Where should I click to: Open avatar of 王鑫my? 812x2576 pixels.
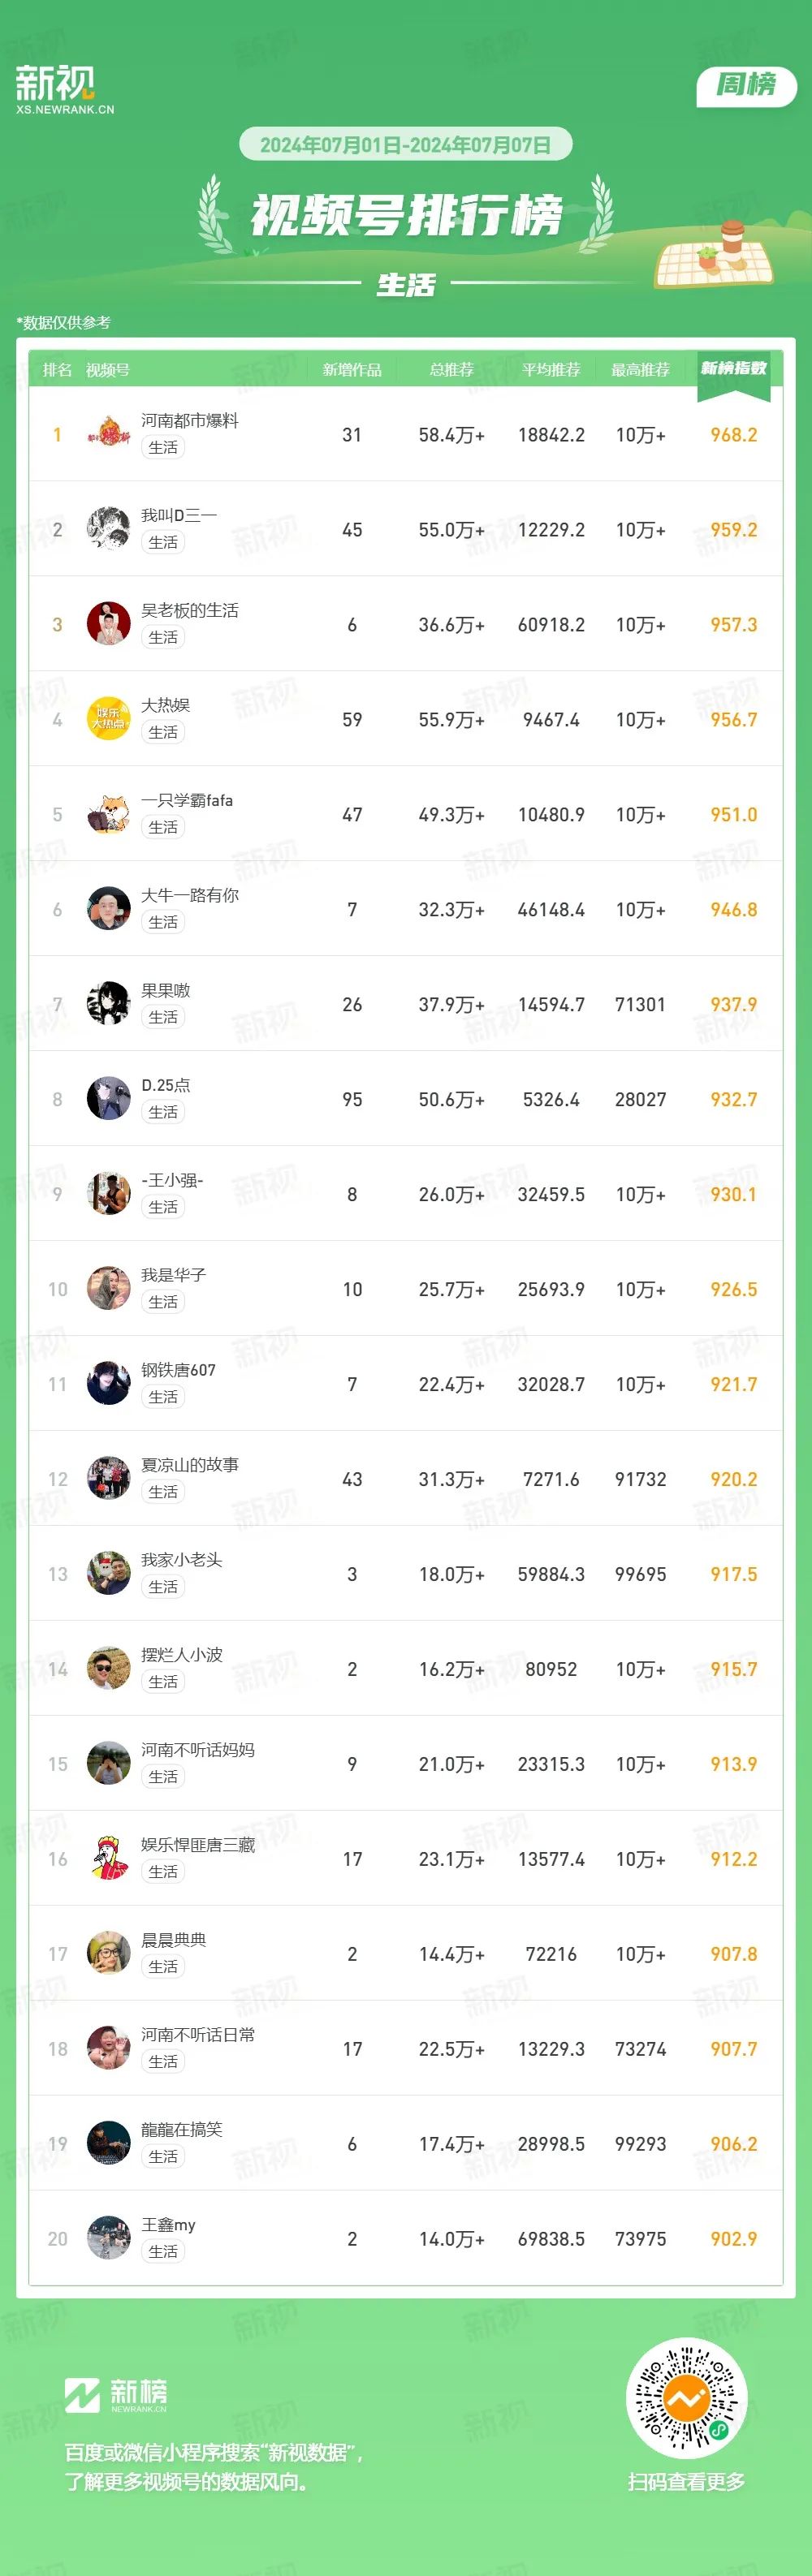point(108,2238)
